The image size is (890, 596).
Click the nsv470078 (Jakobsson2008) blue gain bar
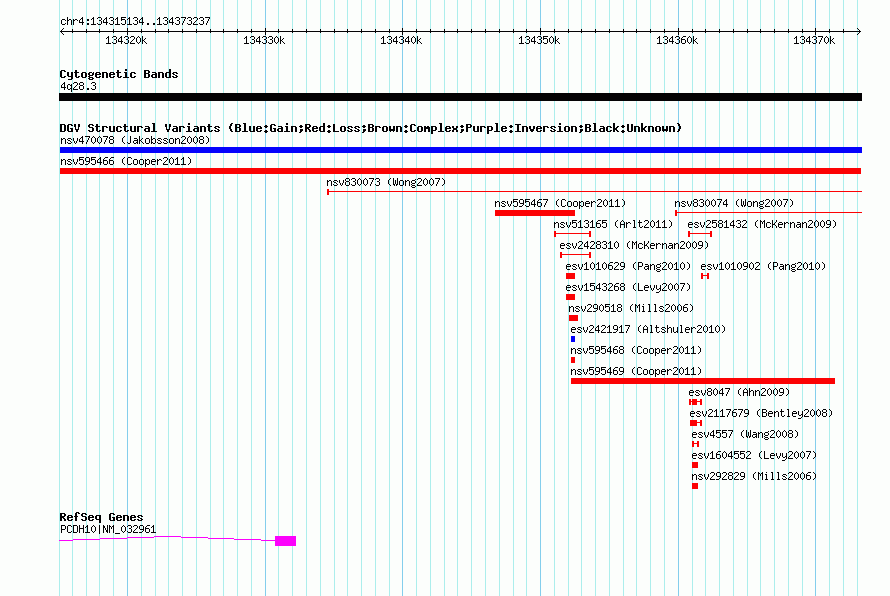460,150
